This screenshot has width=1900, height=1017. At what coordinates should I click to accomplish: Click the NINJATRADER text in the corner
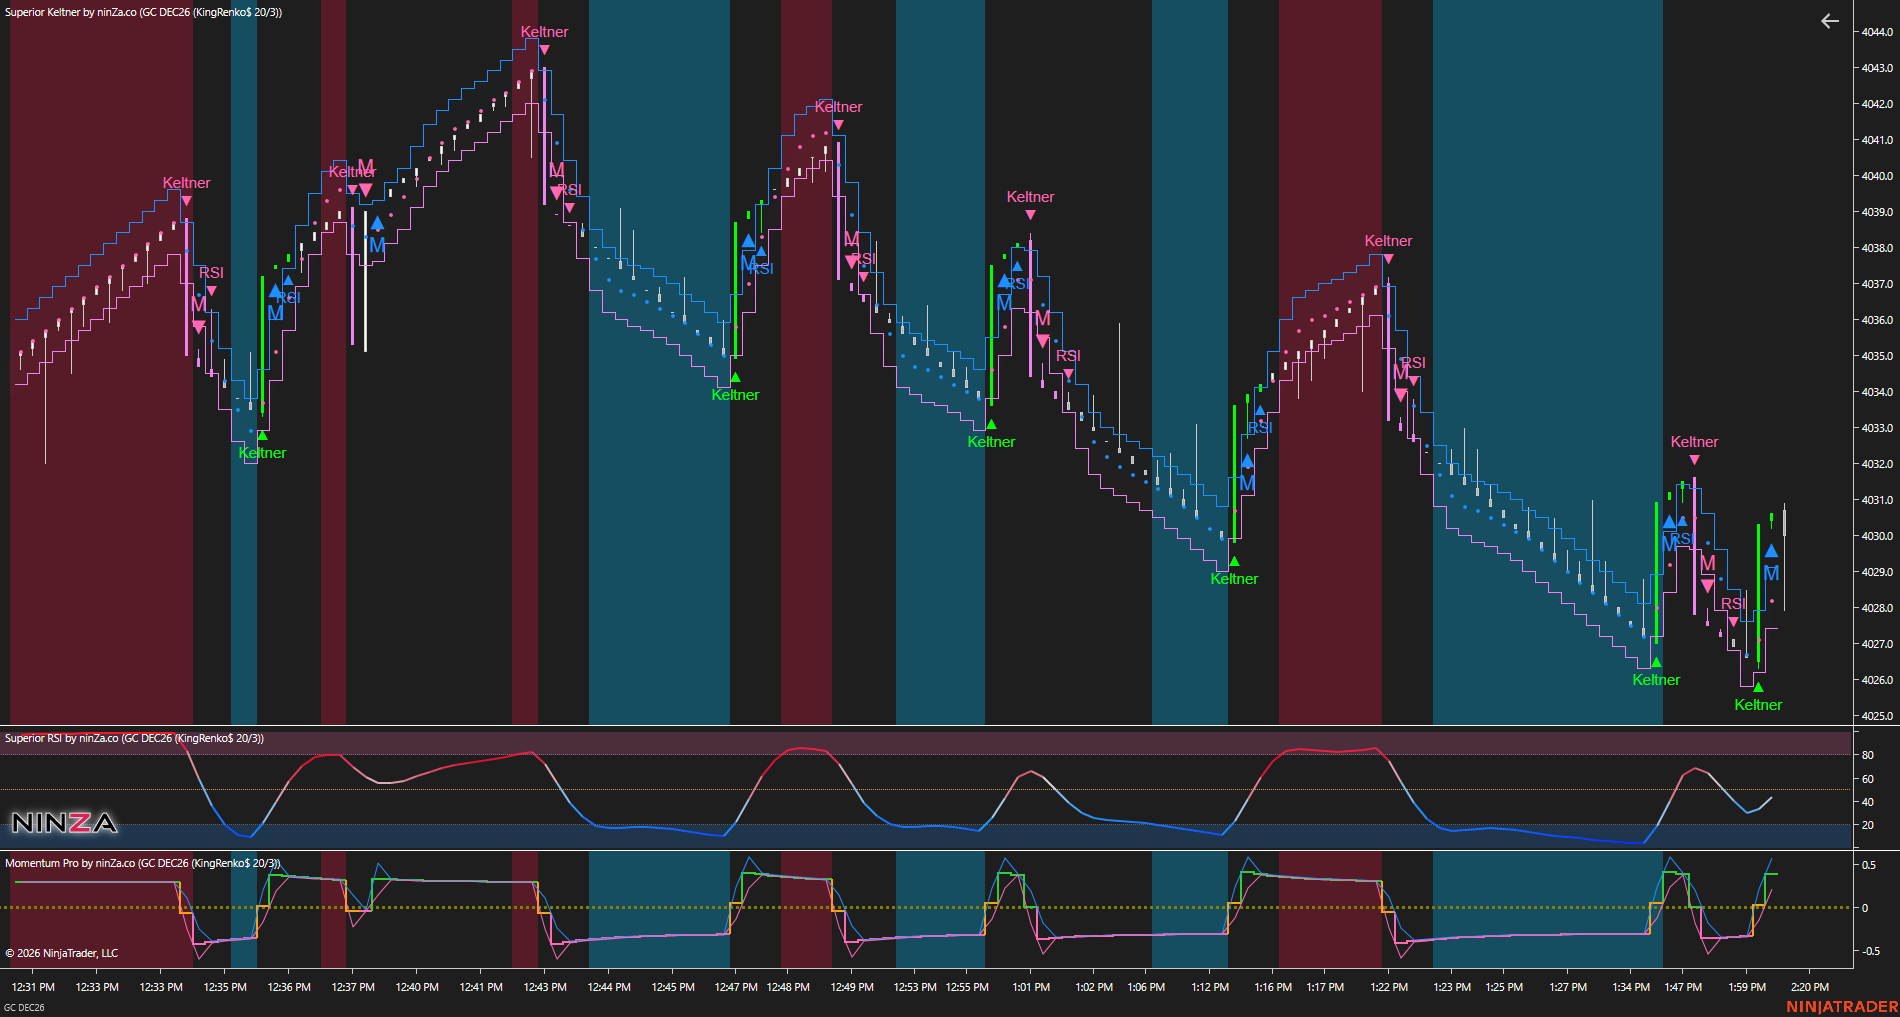coord(1842,1006)
